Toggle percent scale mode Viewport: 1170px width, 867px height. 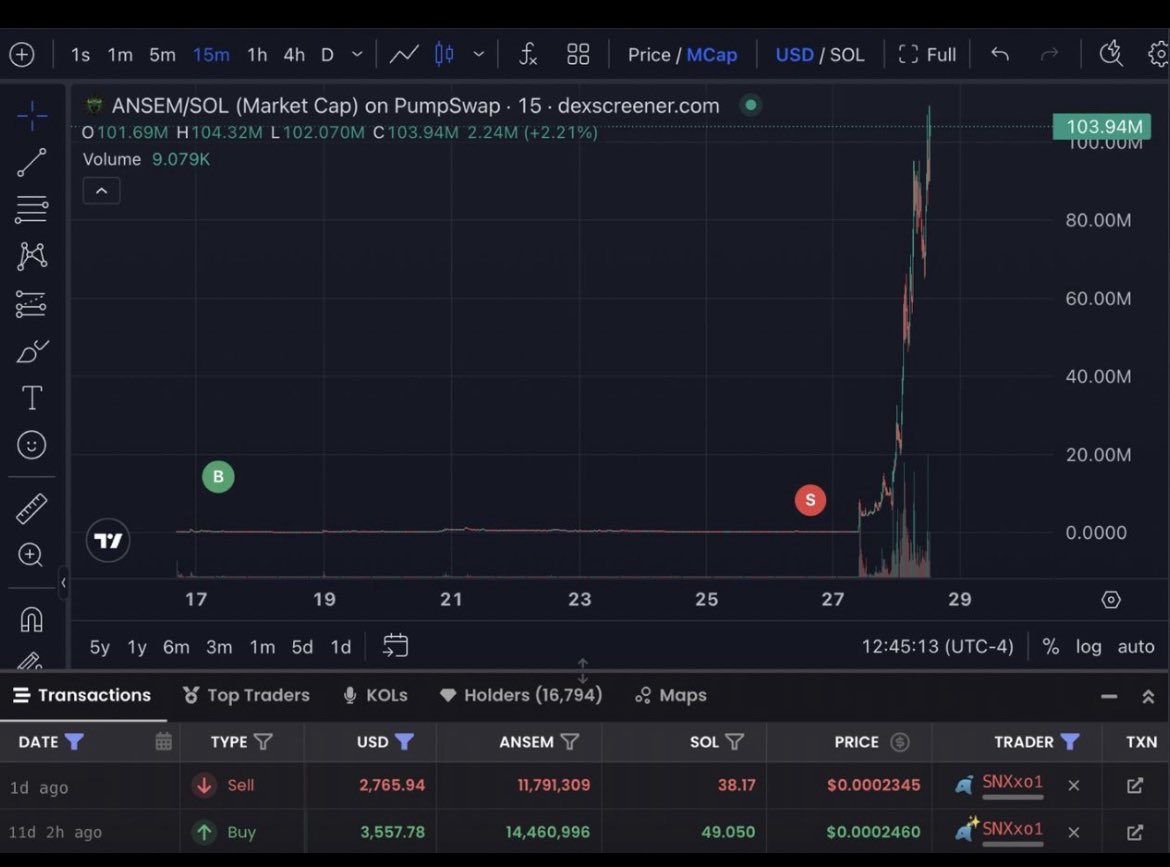(1051, 646)
